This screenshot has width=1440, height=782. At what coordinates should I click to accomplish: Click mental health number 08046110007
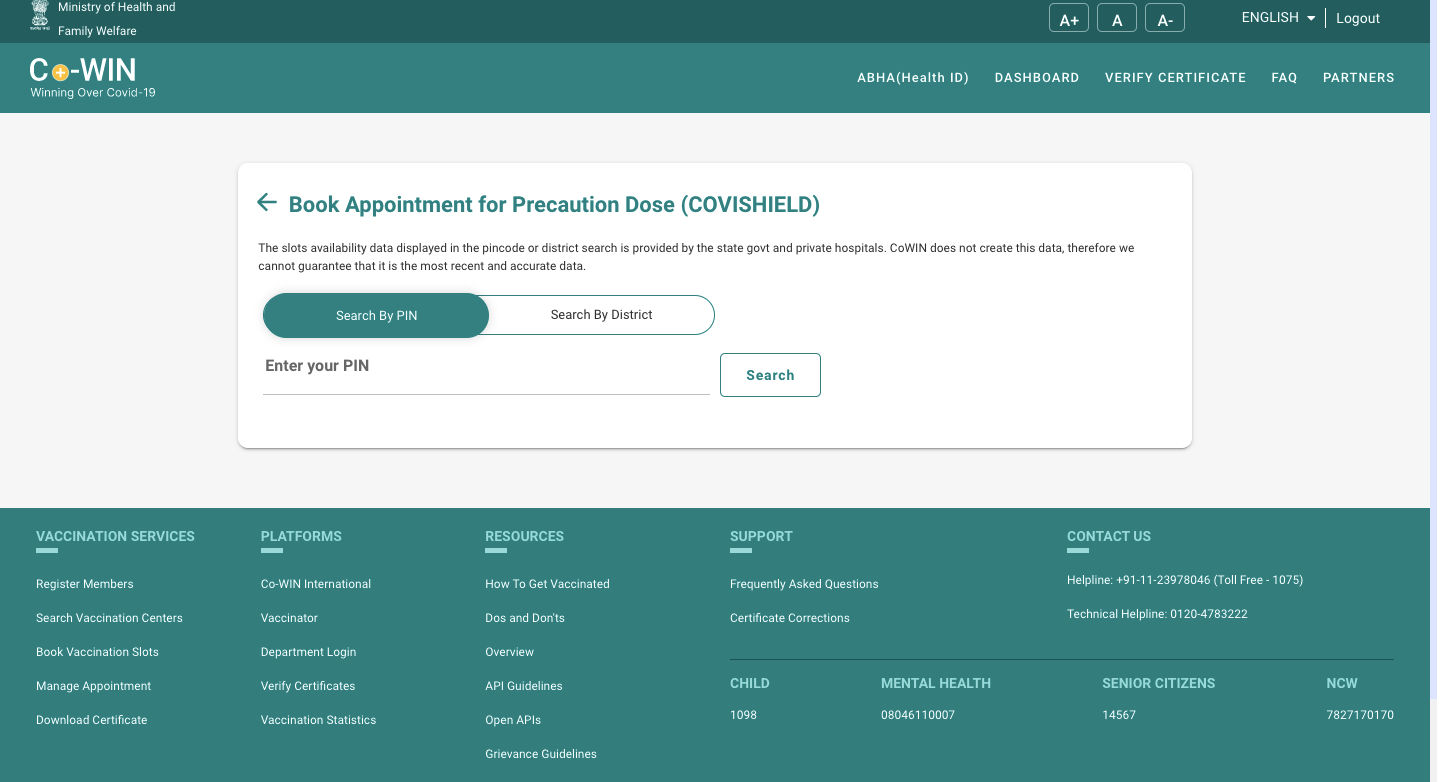click(918, 715)
